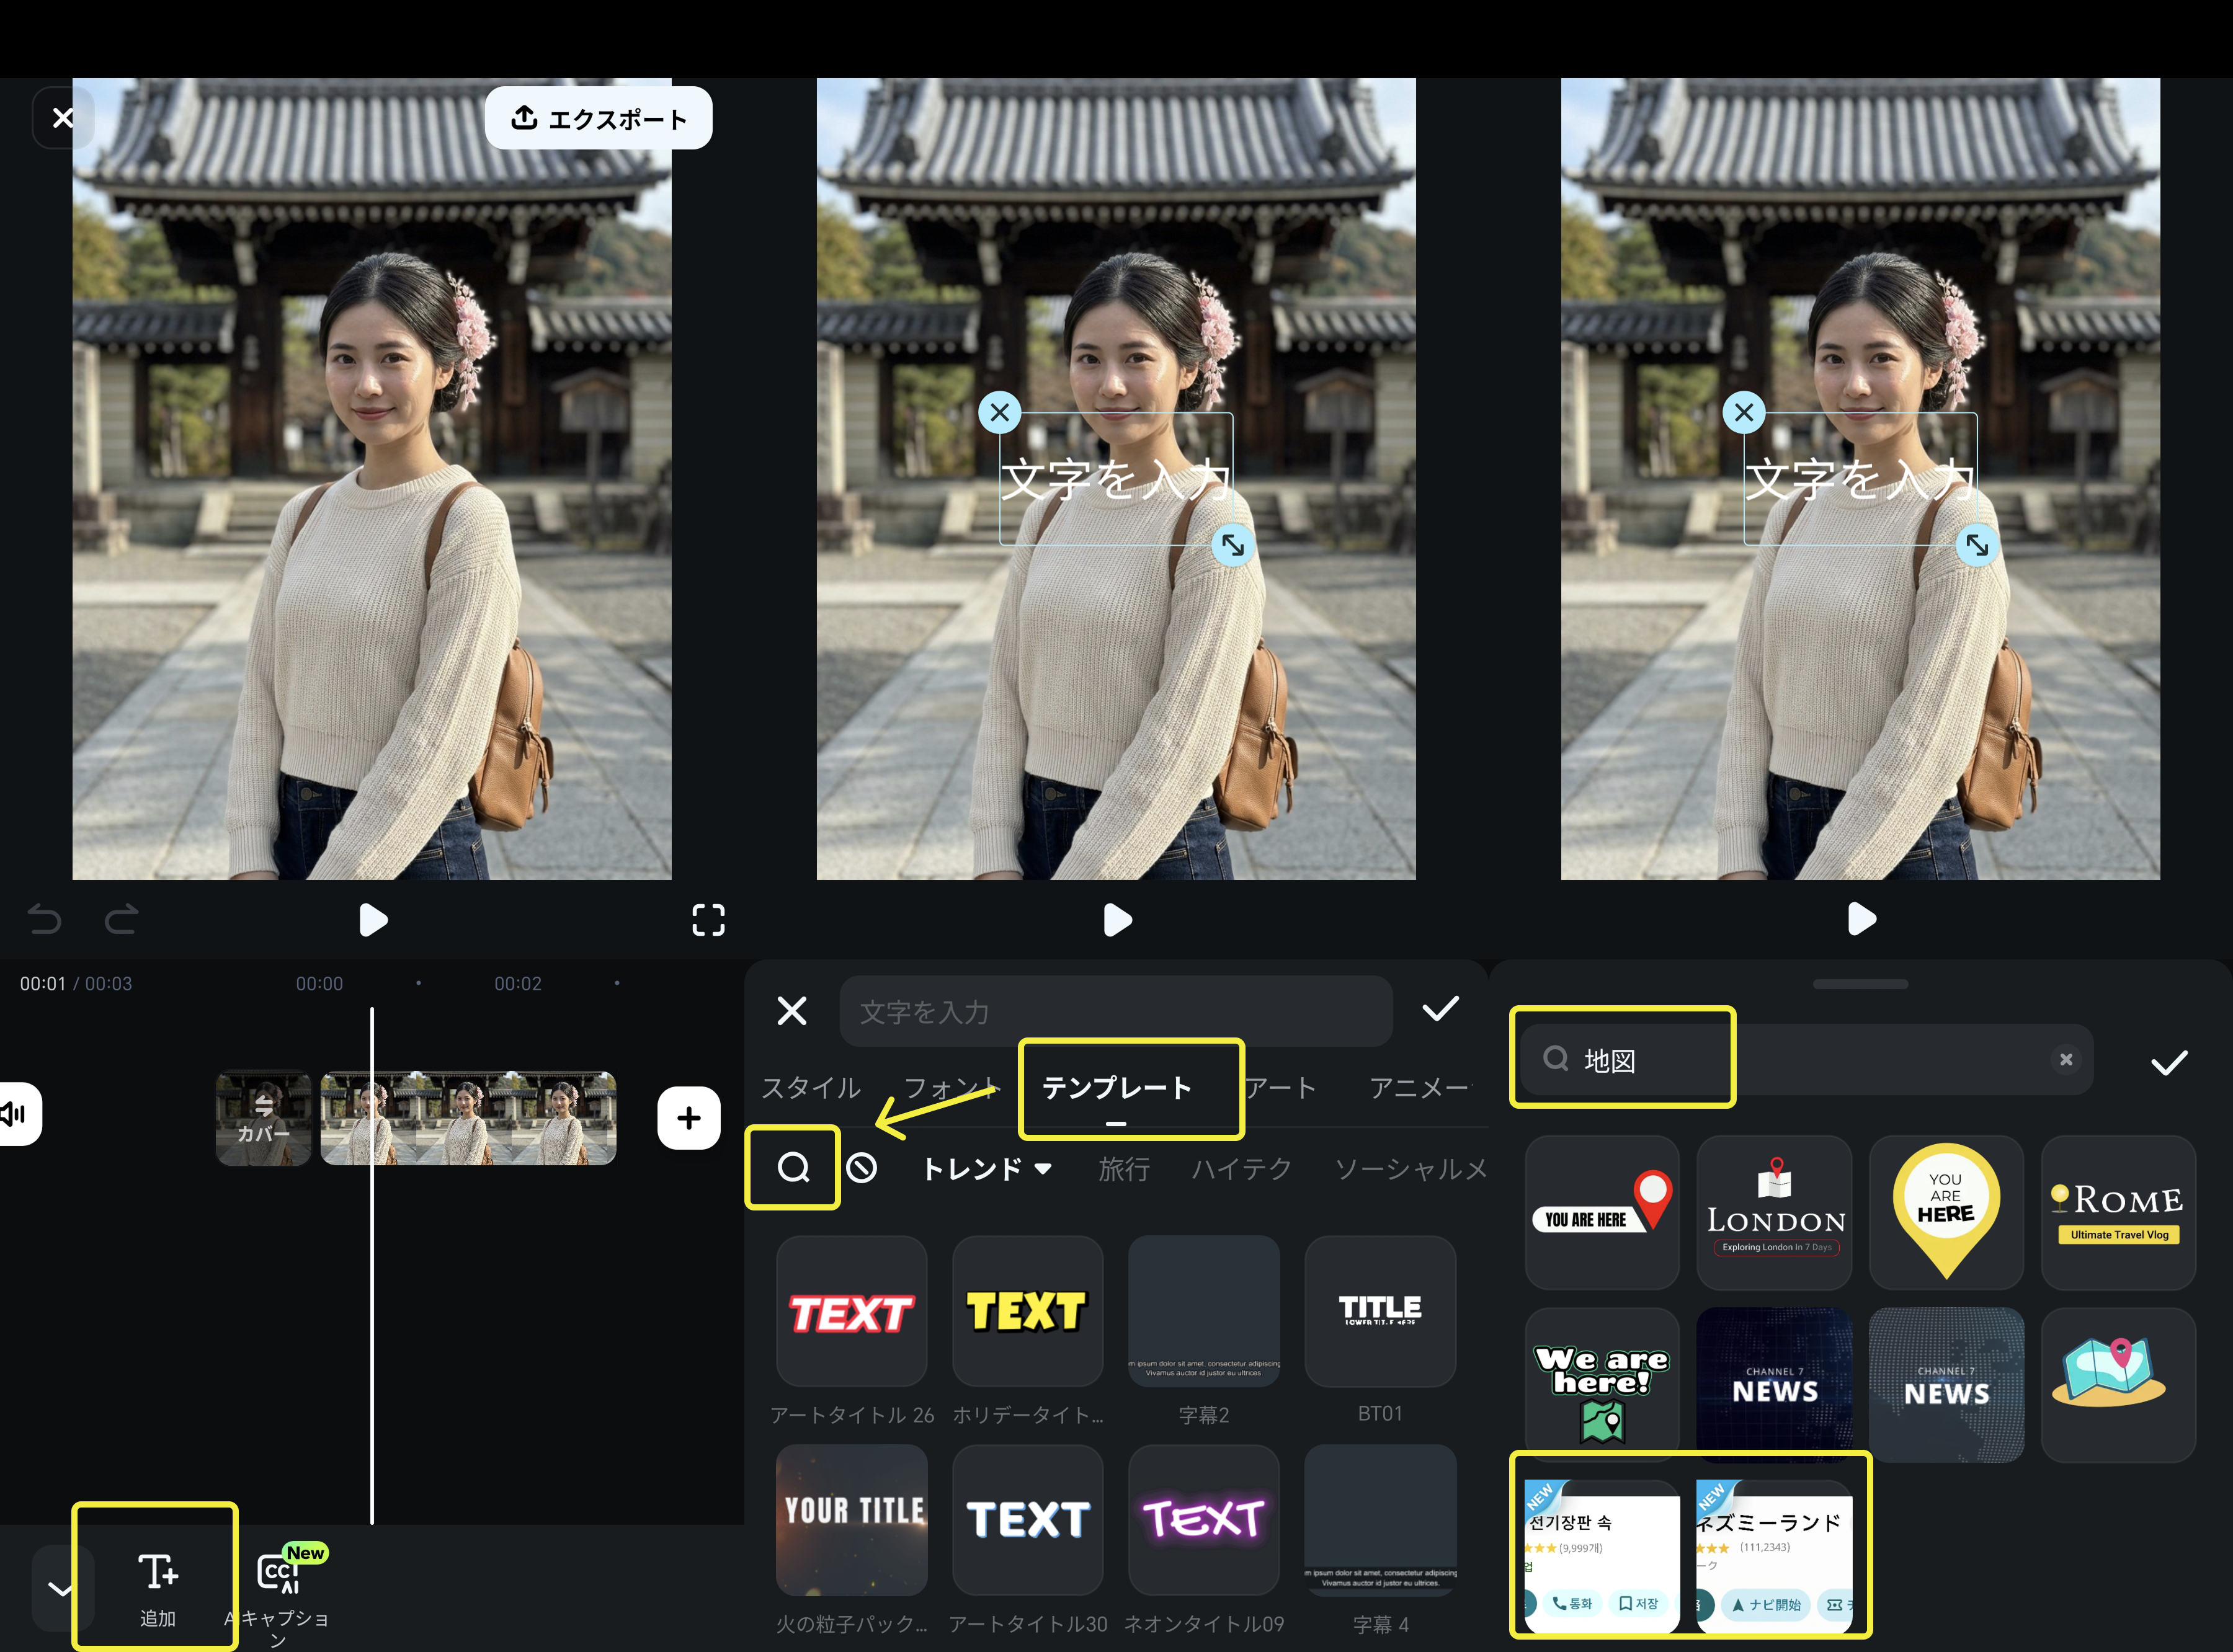
Task: Click the 文字を入力 text input field
Action: 1115,1011
